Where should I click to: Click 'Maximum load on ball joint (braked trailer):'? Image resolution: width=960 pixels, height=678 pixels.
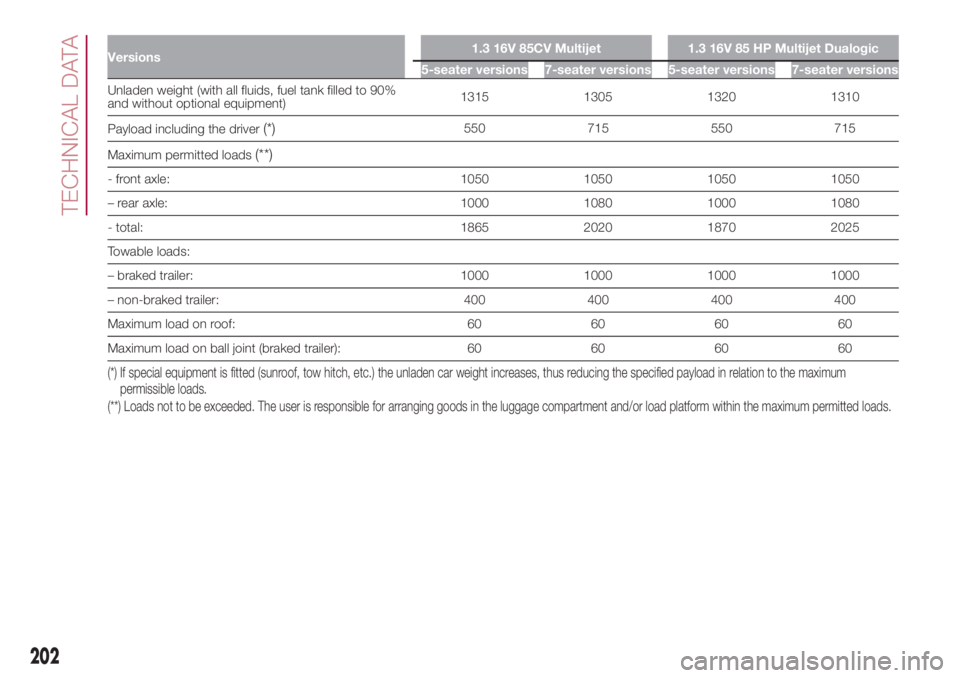tap(224, 348)
